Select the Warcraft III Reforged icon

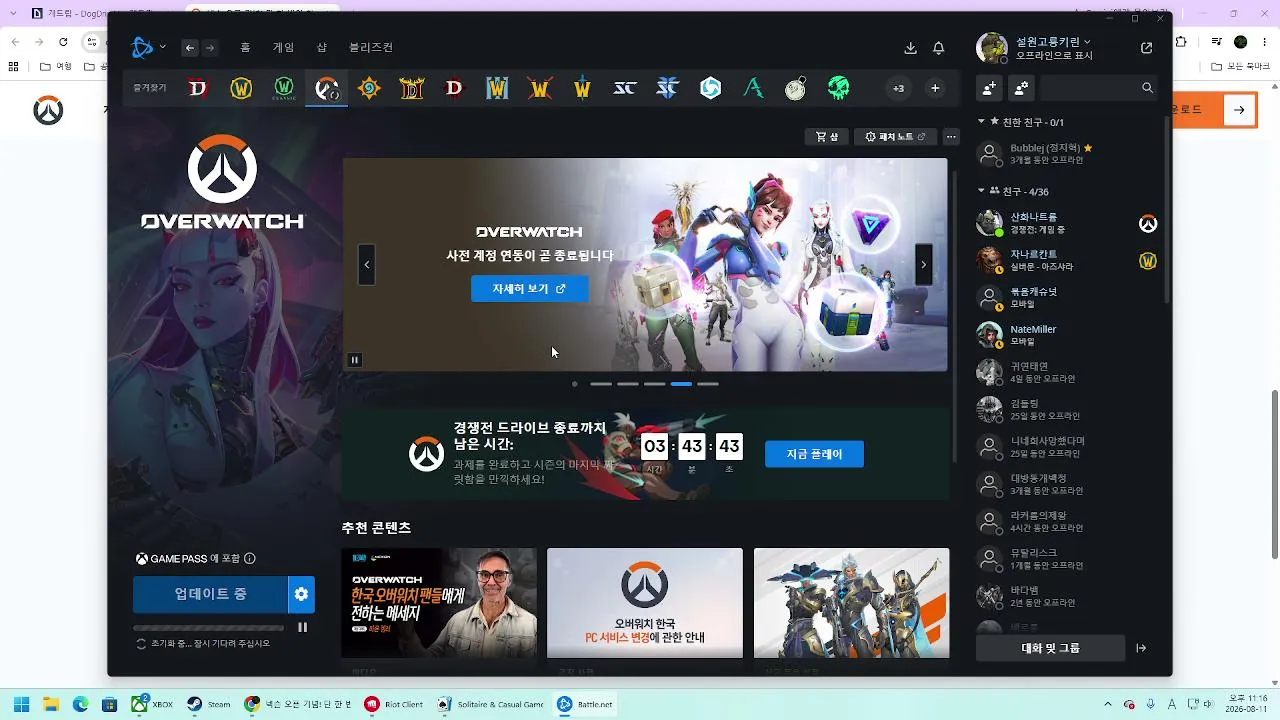[x=497, y=88]
